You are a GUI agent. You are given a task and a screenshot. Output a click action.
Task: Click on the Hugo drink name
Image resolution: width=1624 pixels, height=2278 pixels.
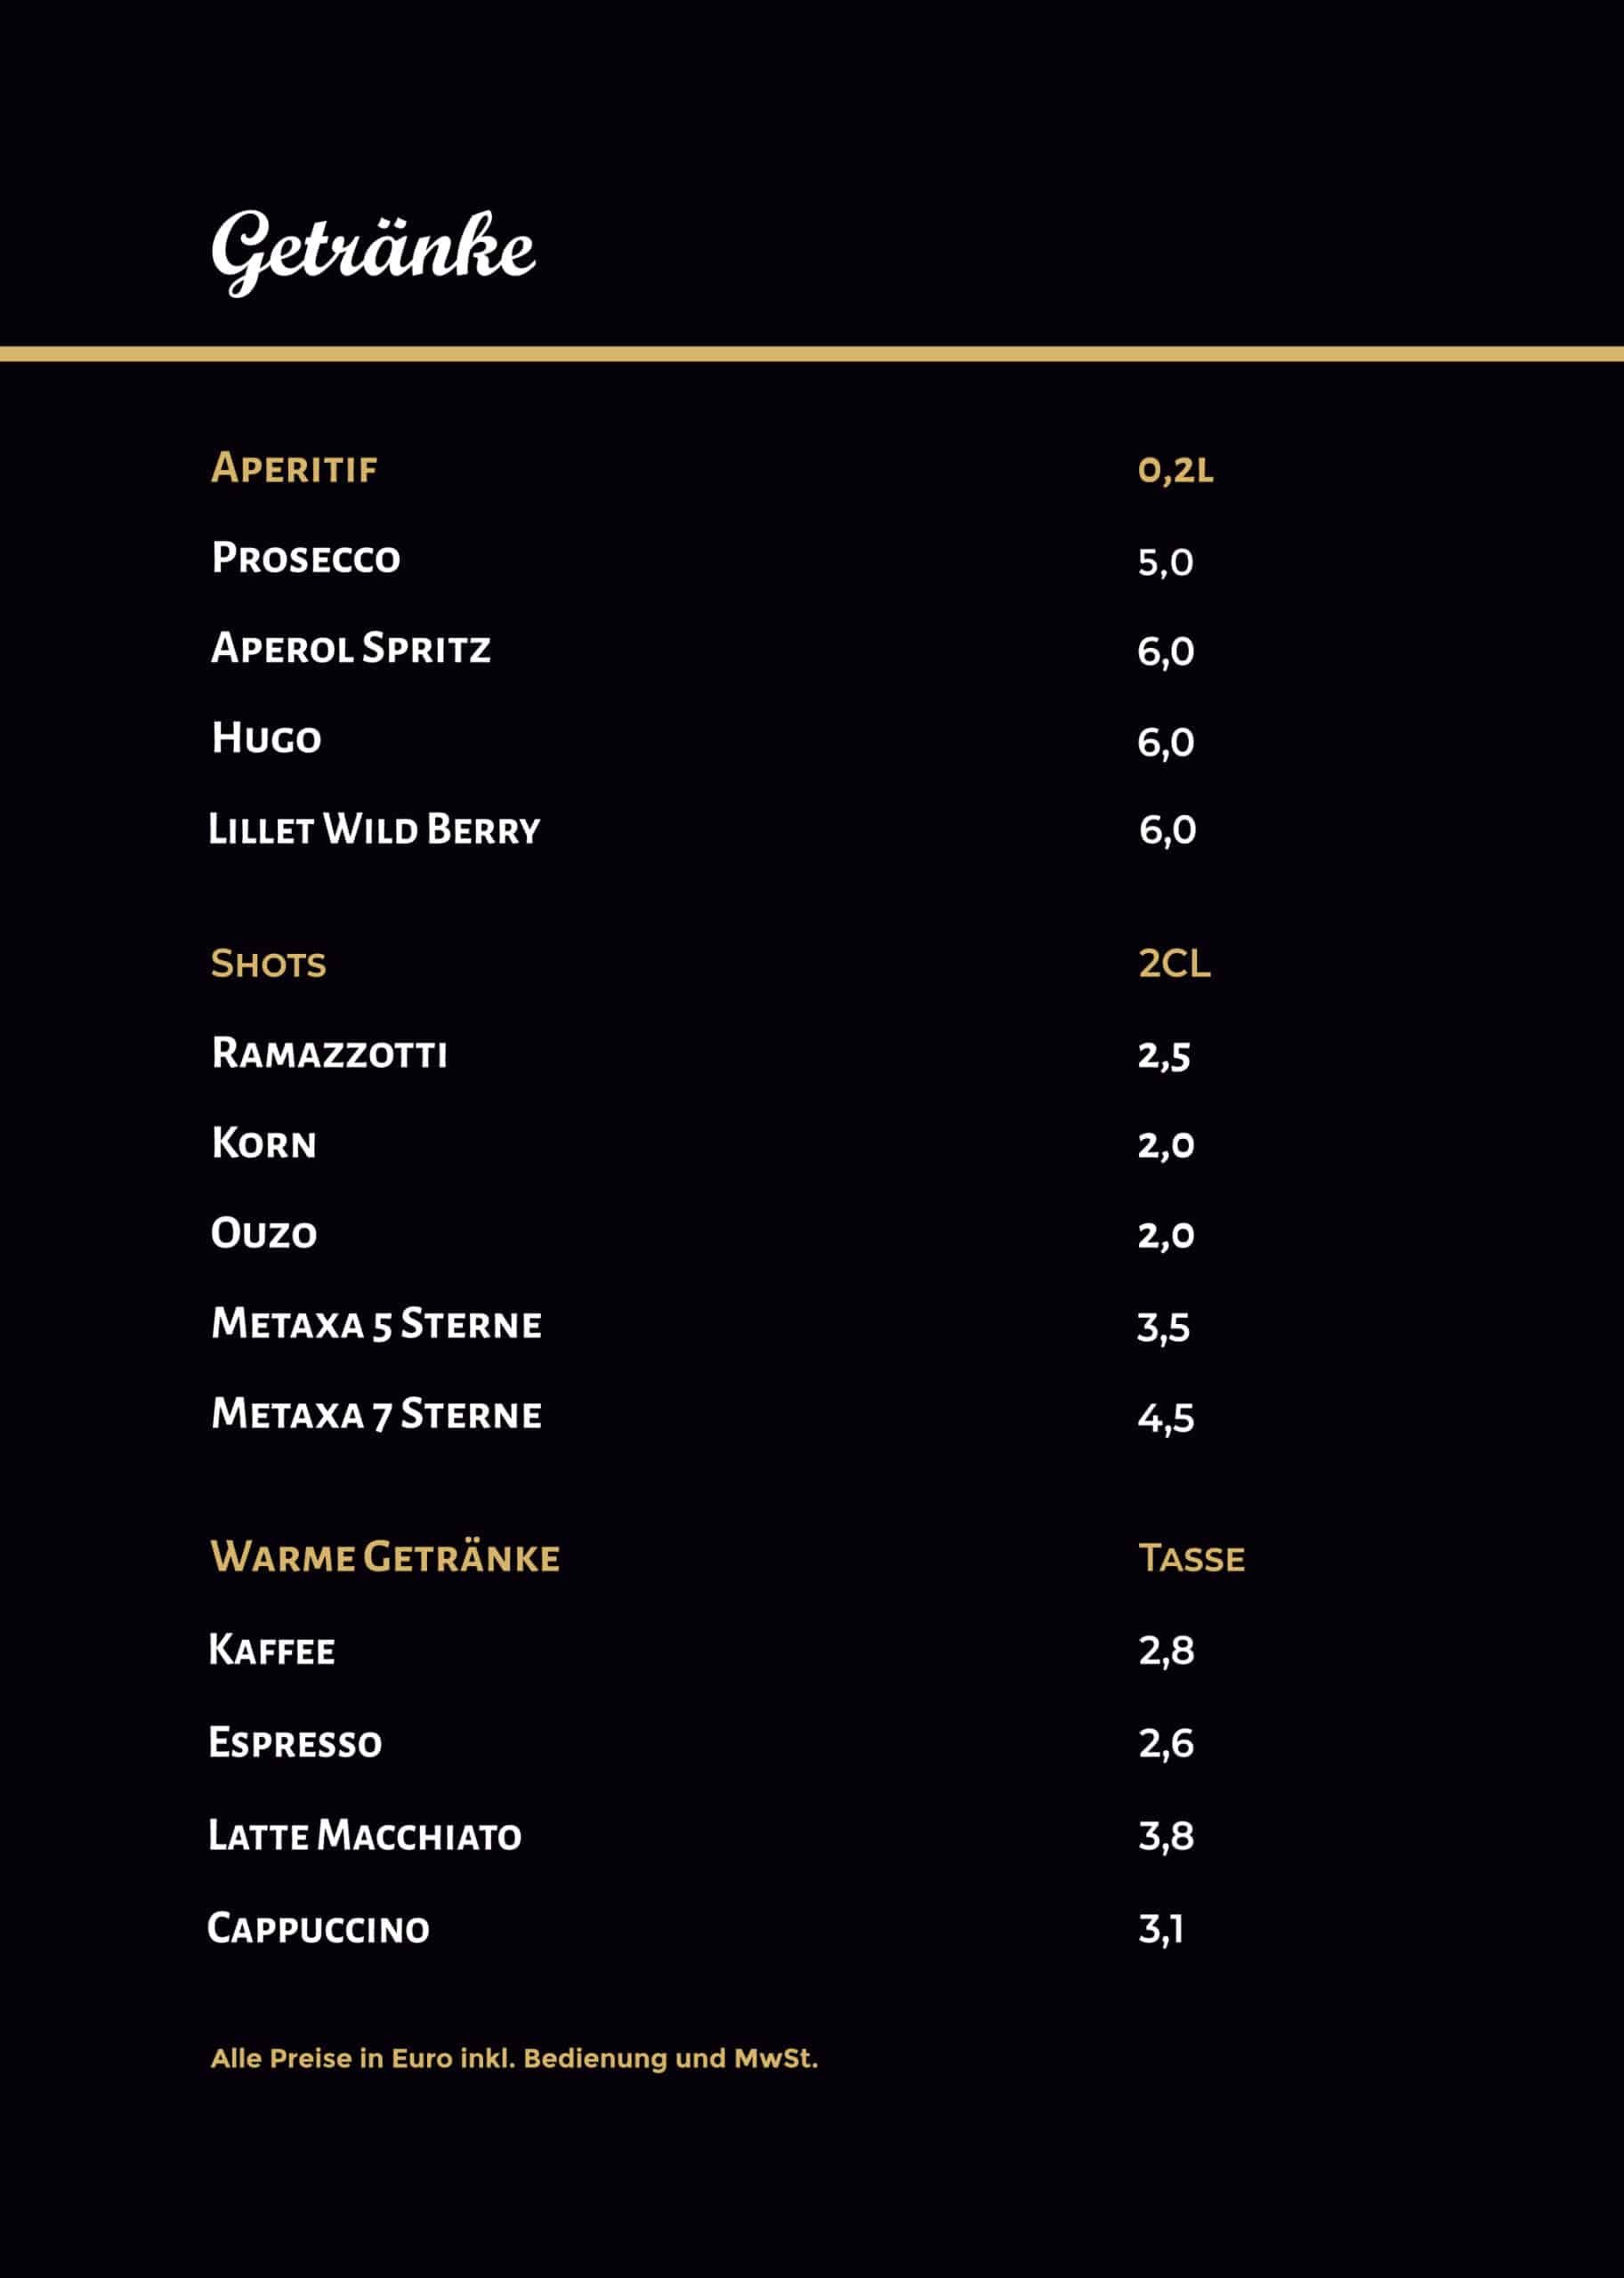pos(266,738)
